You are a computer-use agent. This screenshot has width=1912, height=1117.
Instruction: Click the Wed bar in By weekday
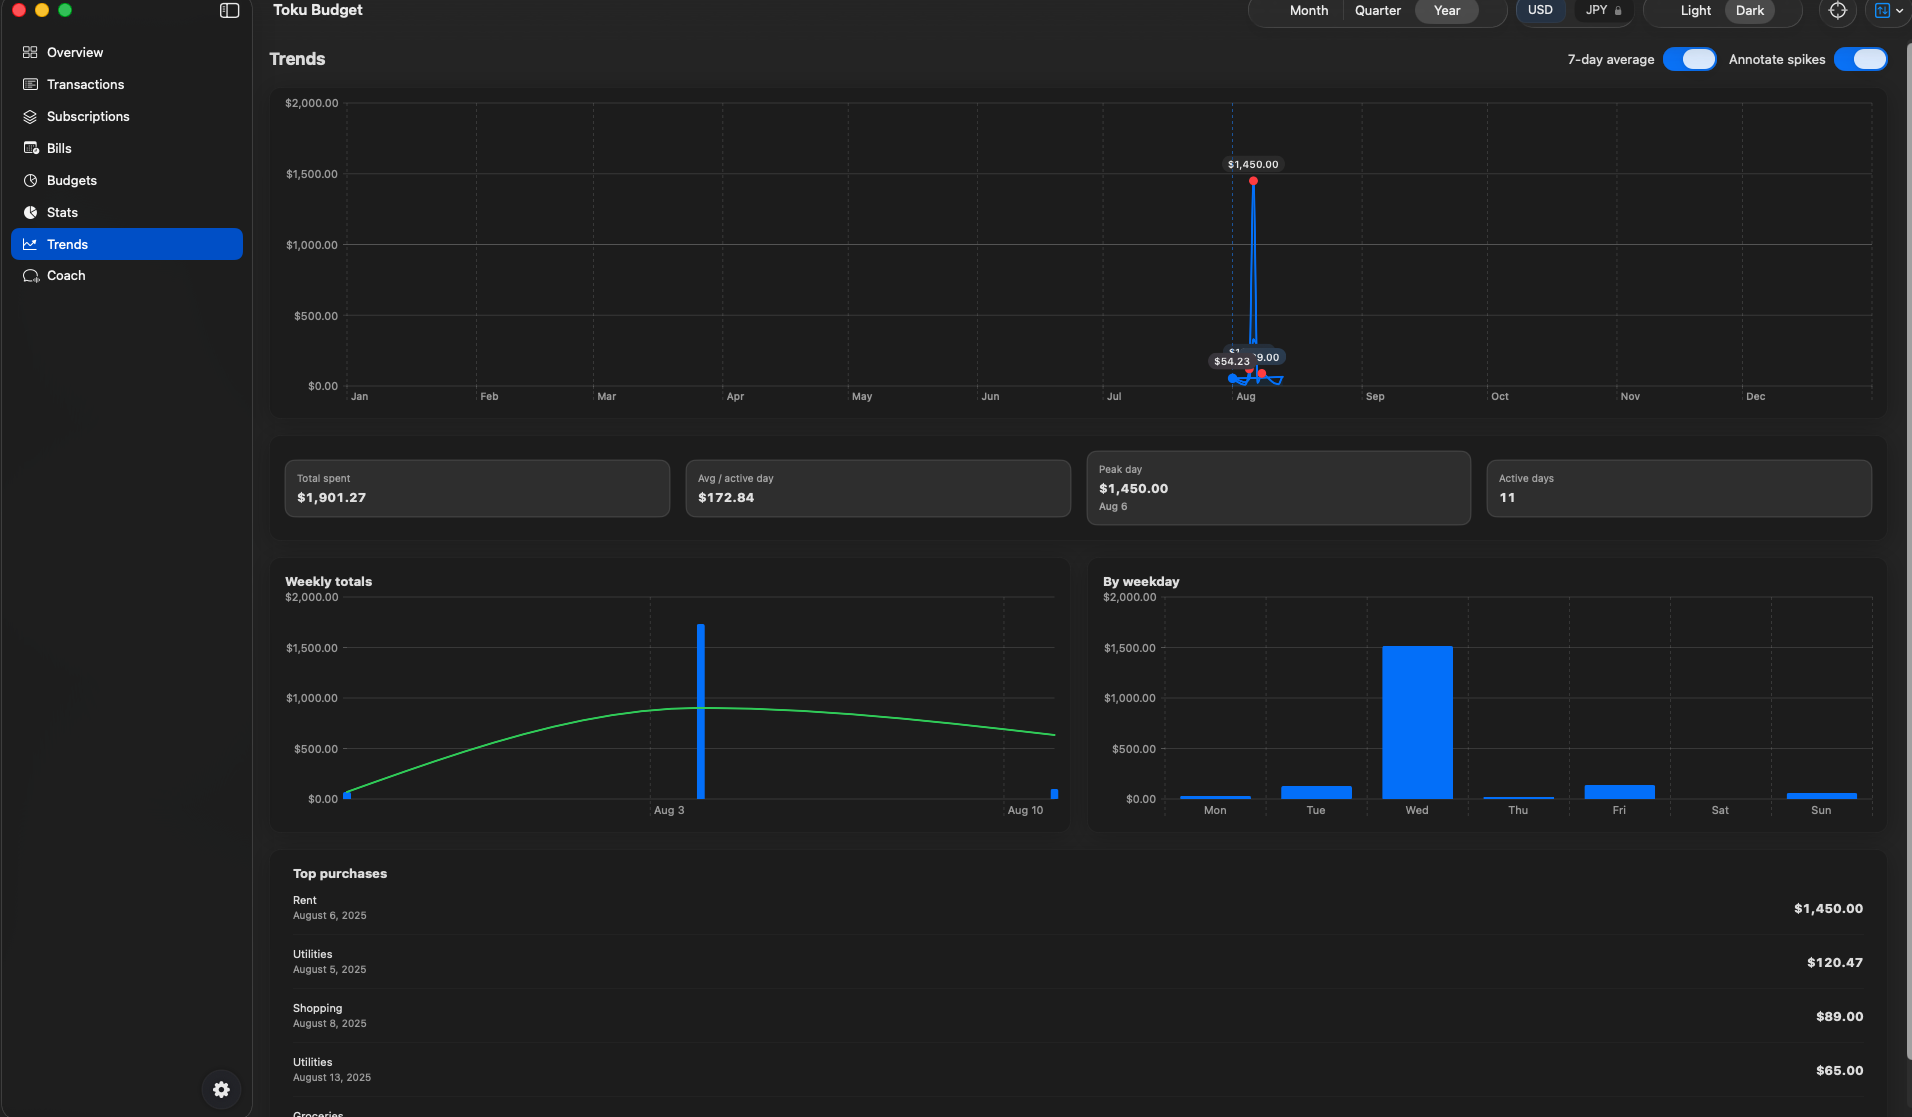(1417, 722)
